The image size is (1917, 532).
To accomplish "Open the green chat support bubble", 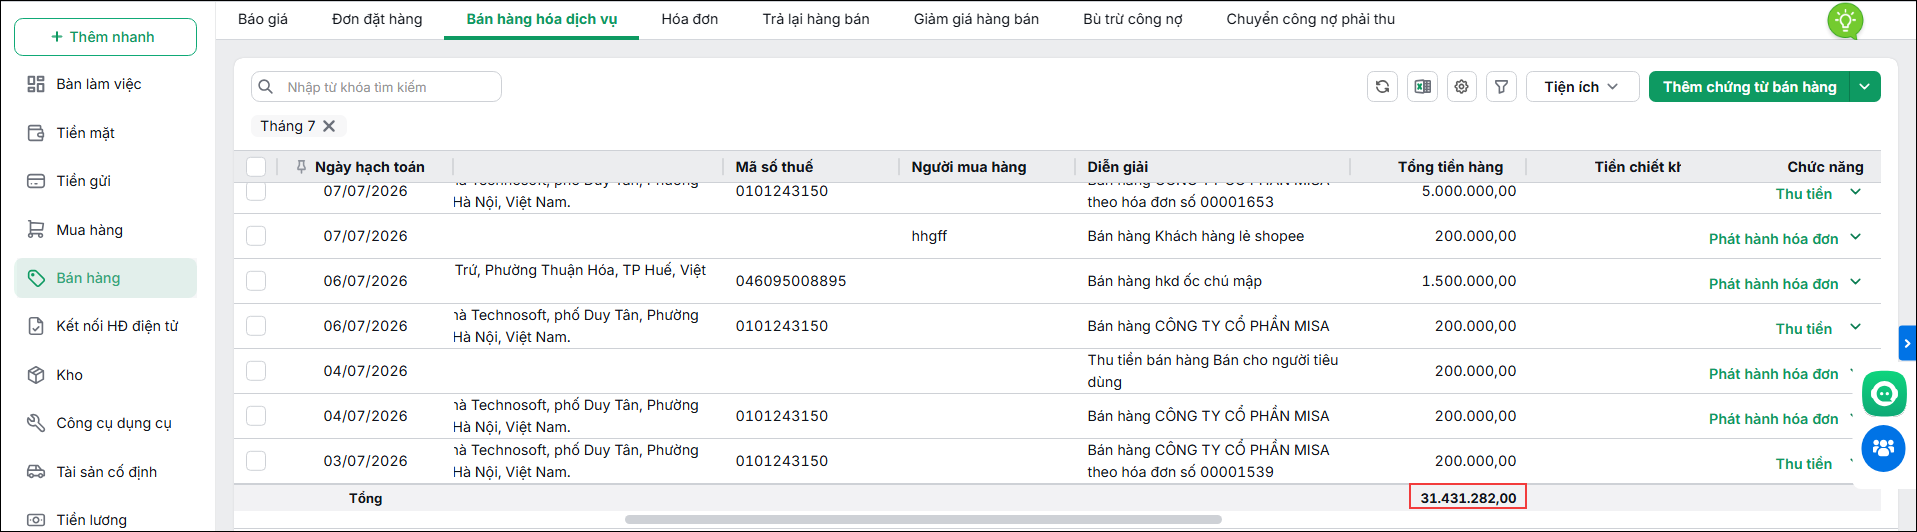I will [x=1884, y=393].
